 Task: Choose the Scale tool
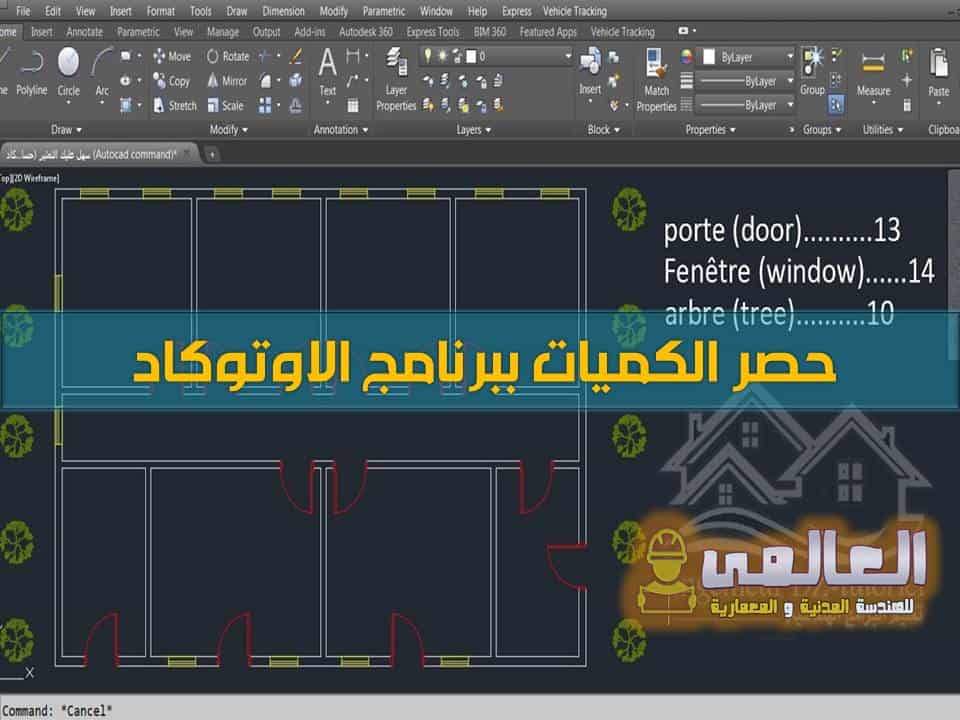(225, 105)
